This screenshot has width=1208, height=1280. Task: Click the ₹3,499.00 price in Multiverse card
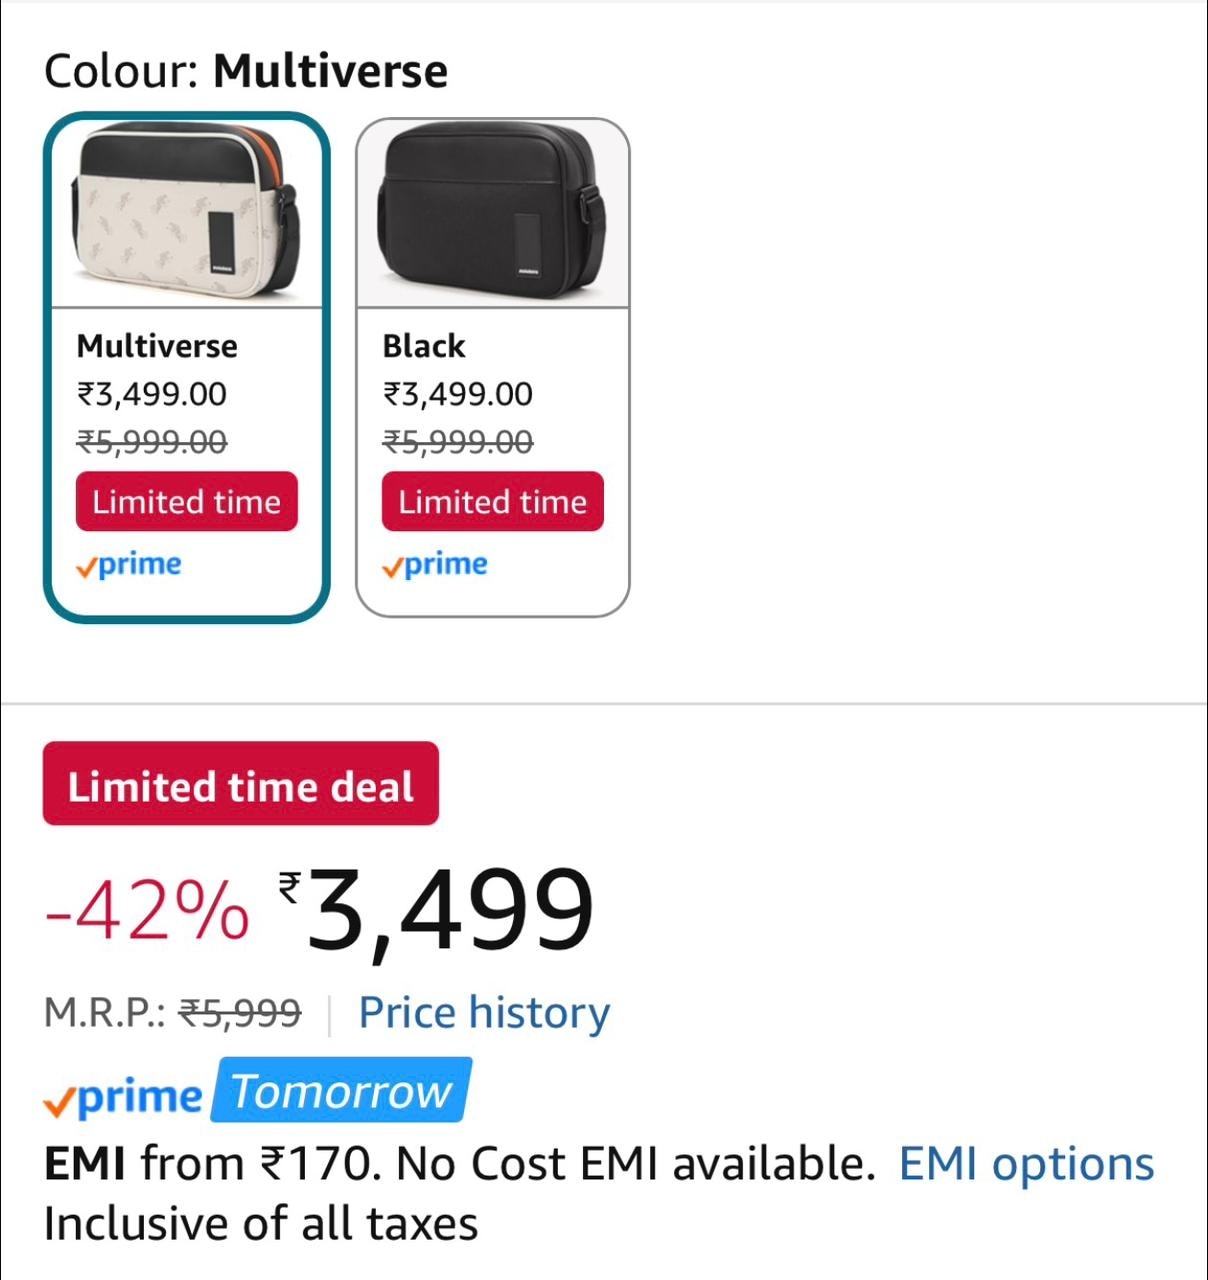click(x=152, y=394)
